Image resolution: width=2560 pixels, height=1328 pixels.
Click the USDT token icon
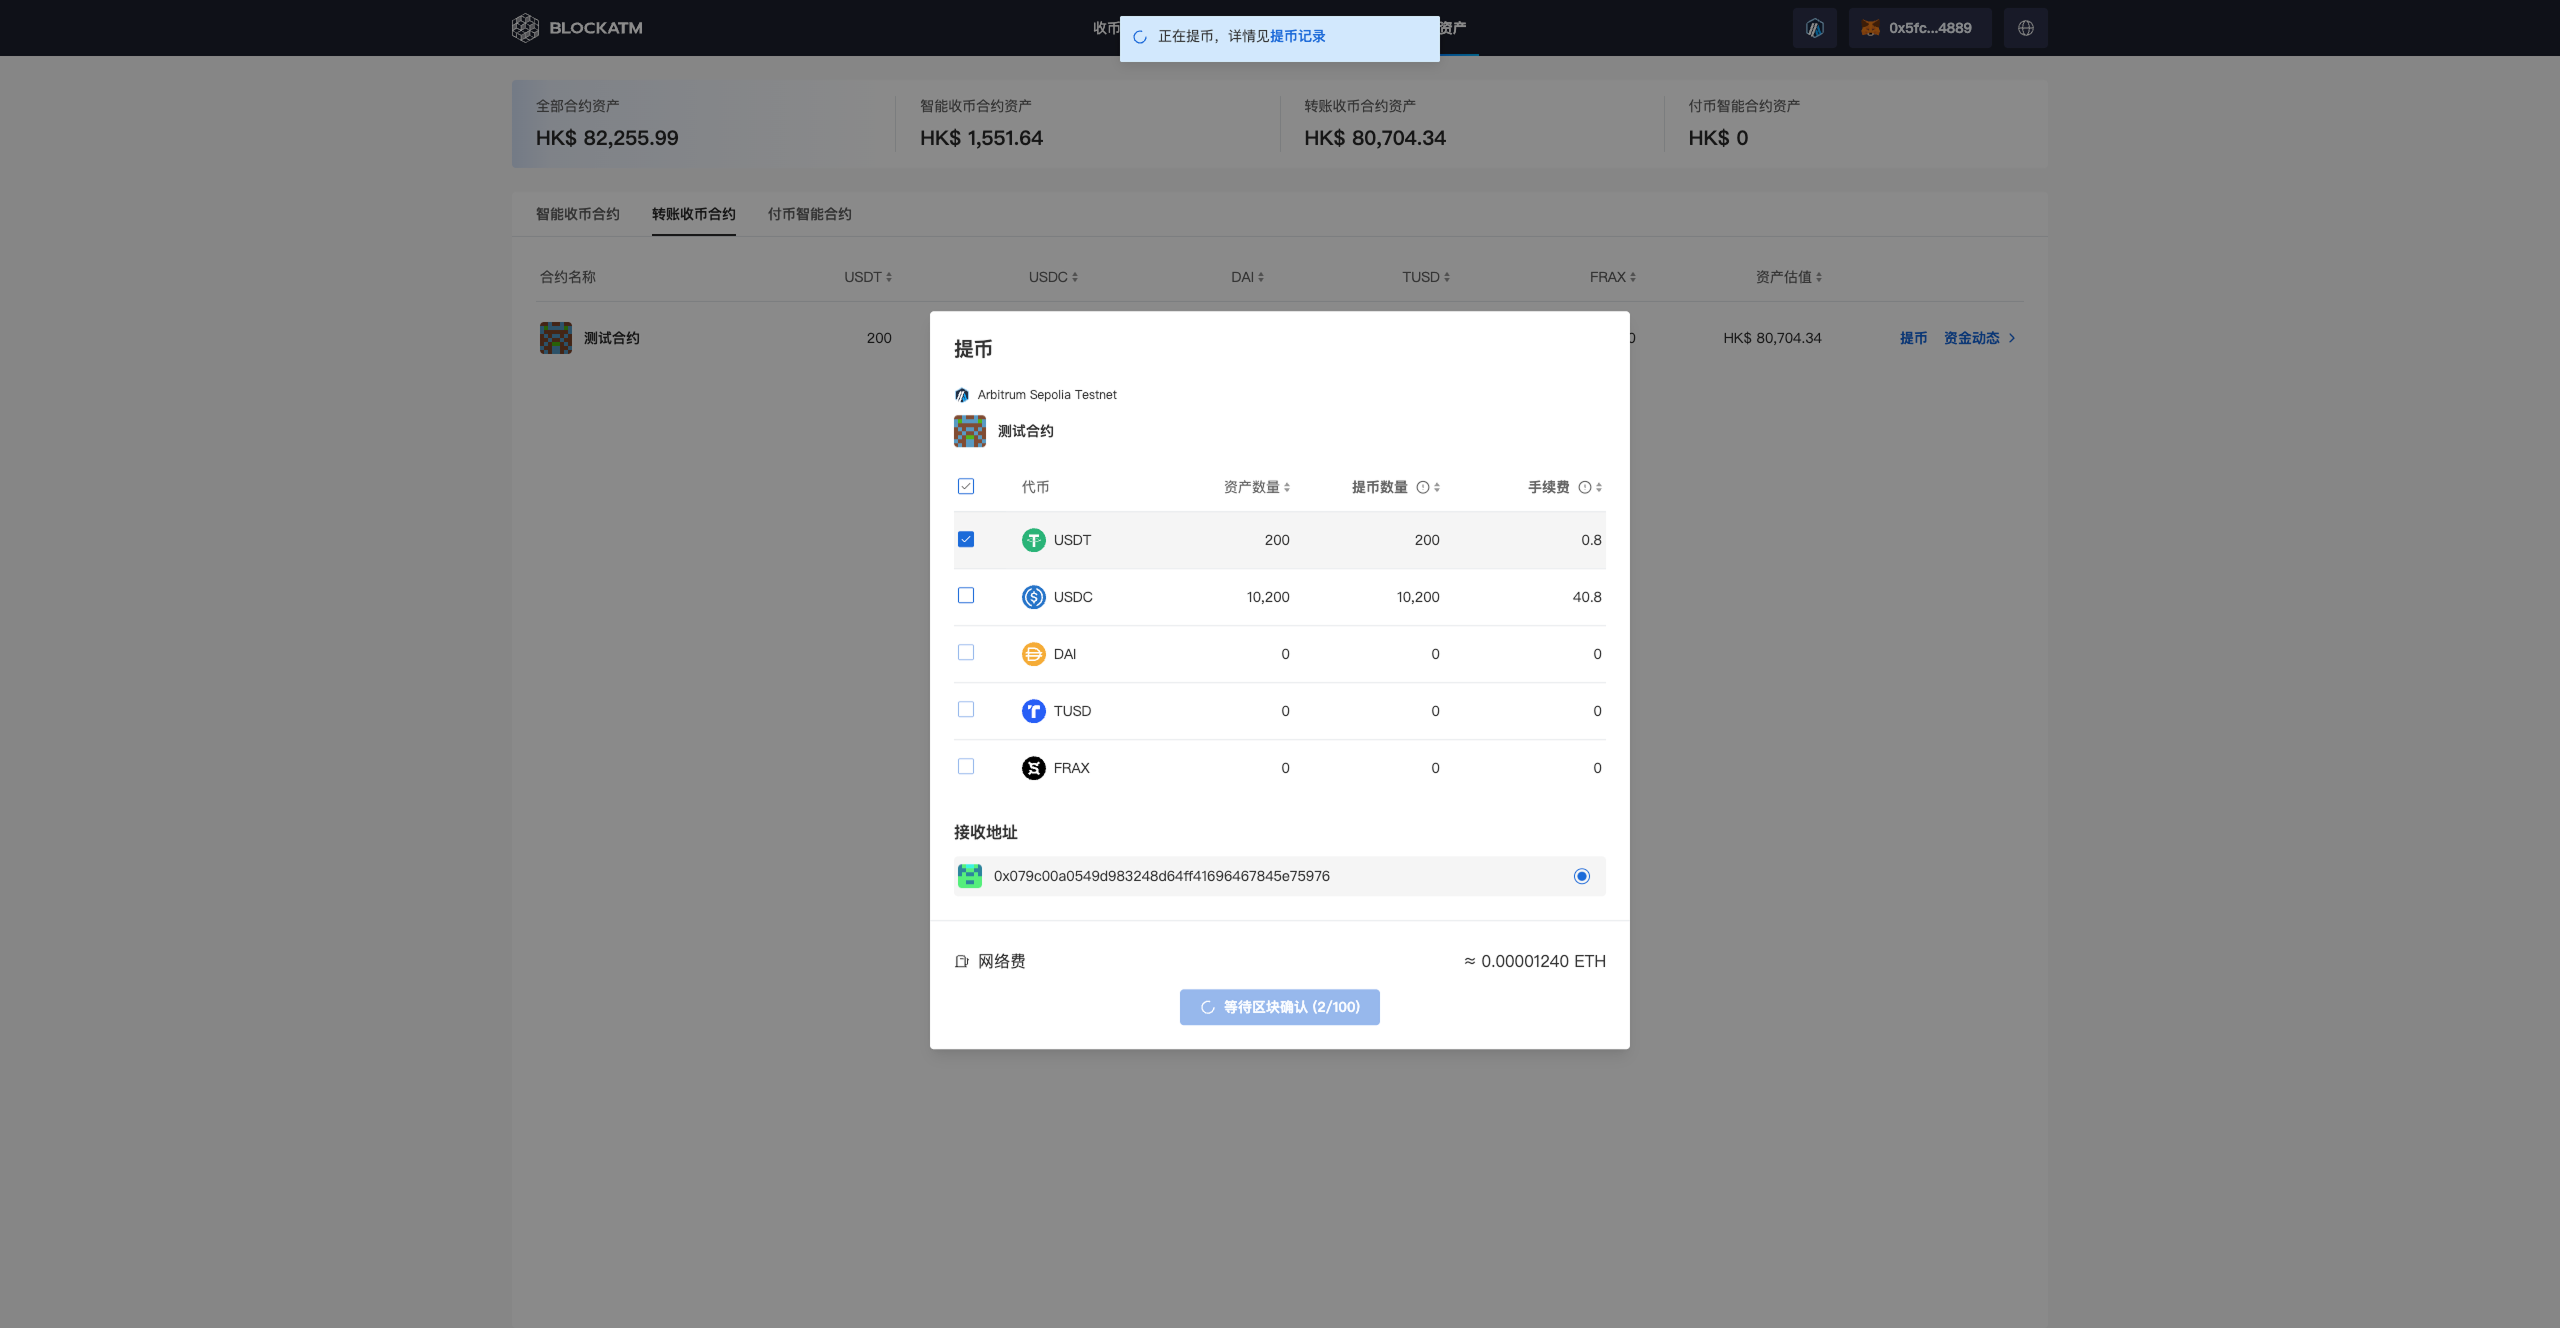(x=1033, y=540)
